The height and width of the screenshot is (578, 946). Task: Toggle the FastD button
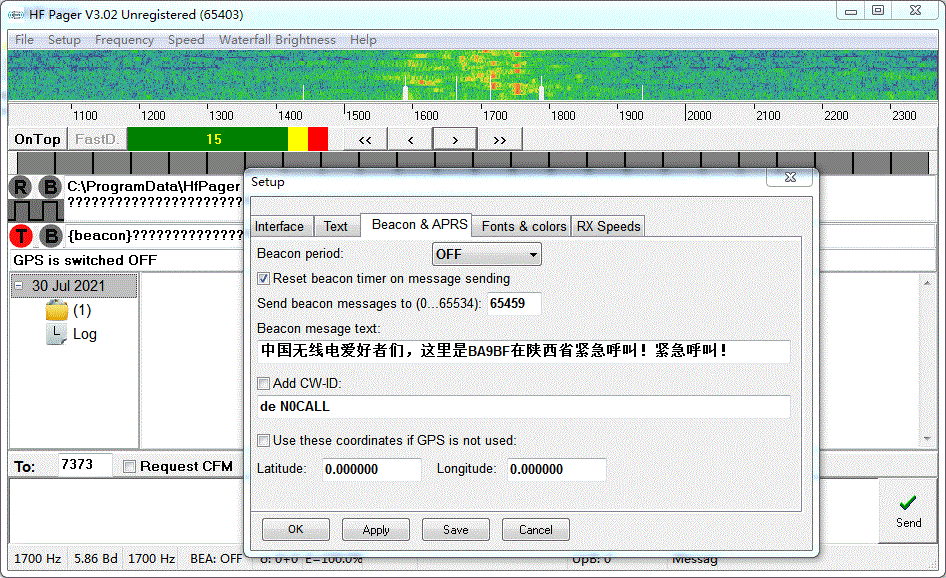(x=97, y=139)
